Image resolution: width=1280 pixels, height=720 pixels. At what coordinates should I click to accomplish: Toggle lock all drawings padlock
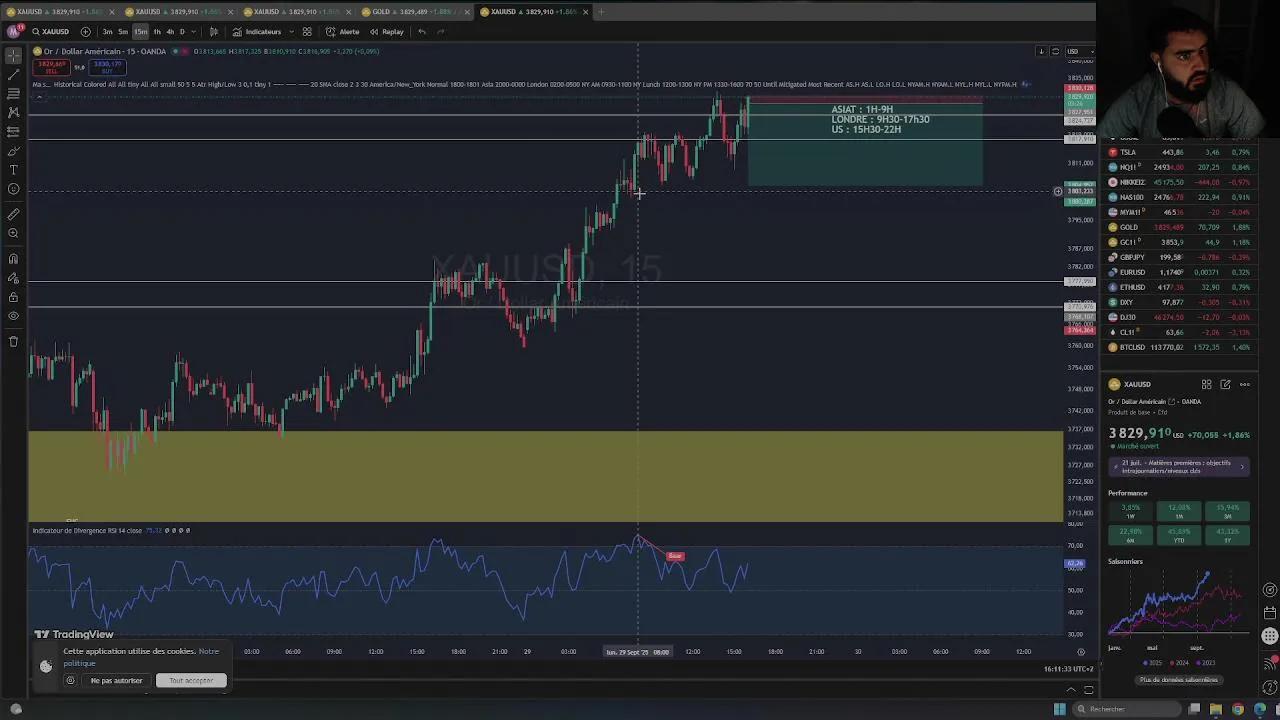(x=13, y=297)
